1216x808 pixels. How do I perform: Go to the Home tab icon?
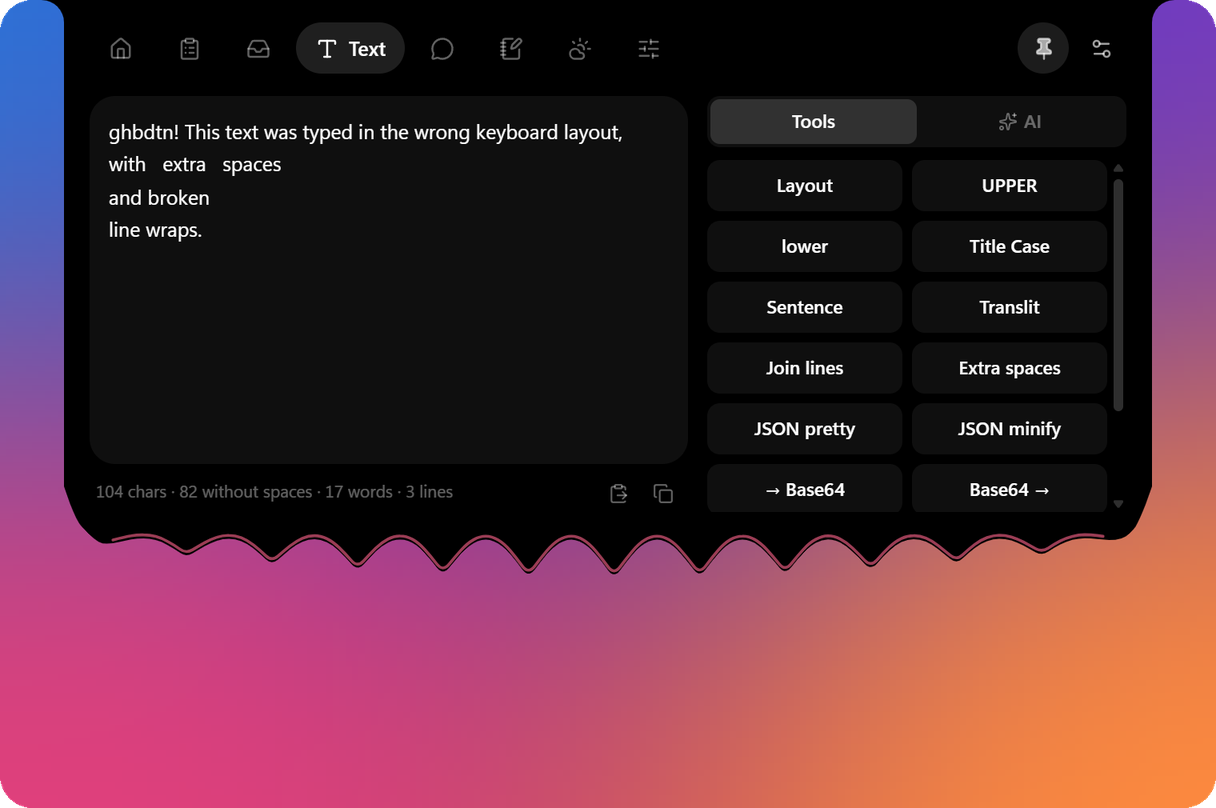(121, 49)
